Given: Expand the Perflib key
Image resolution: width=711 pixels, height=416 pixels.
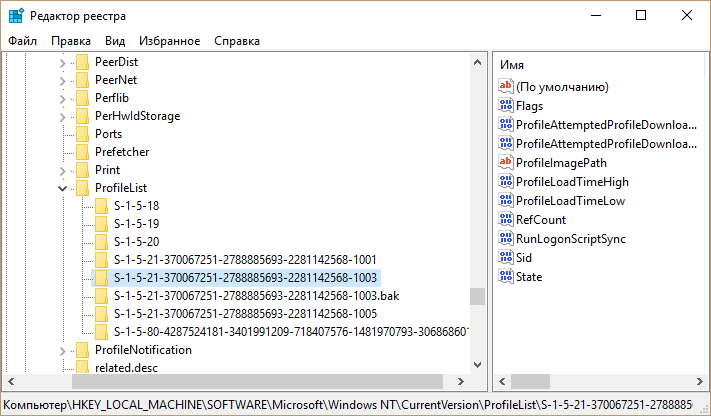Looking at the screenshot, I should (63, 98).
